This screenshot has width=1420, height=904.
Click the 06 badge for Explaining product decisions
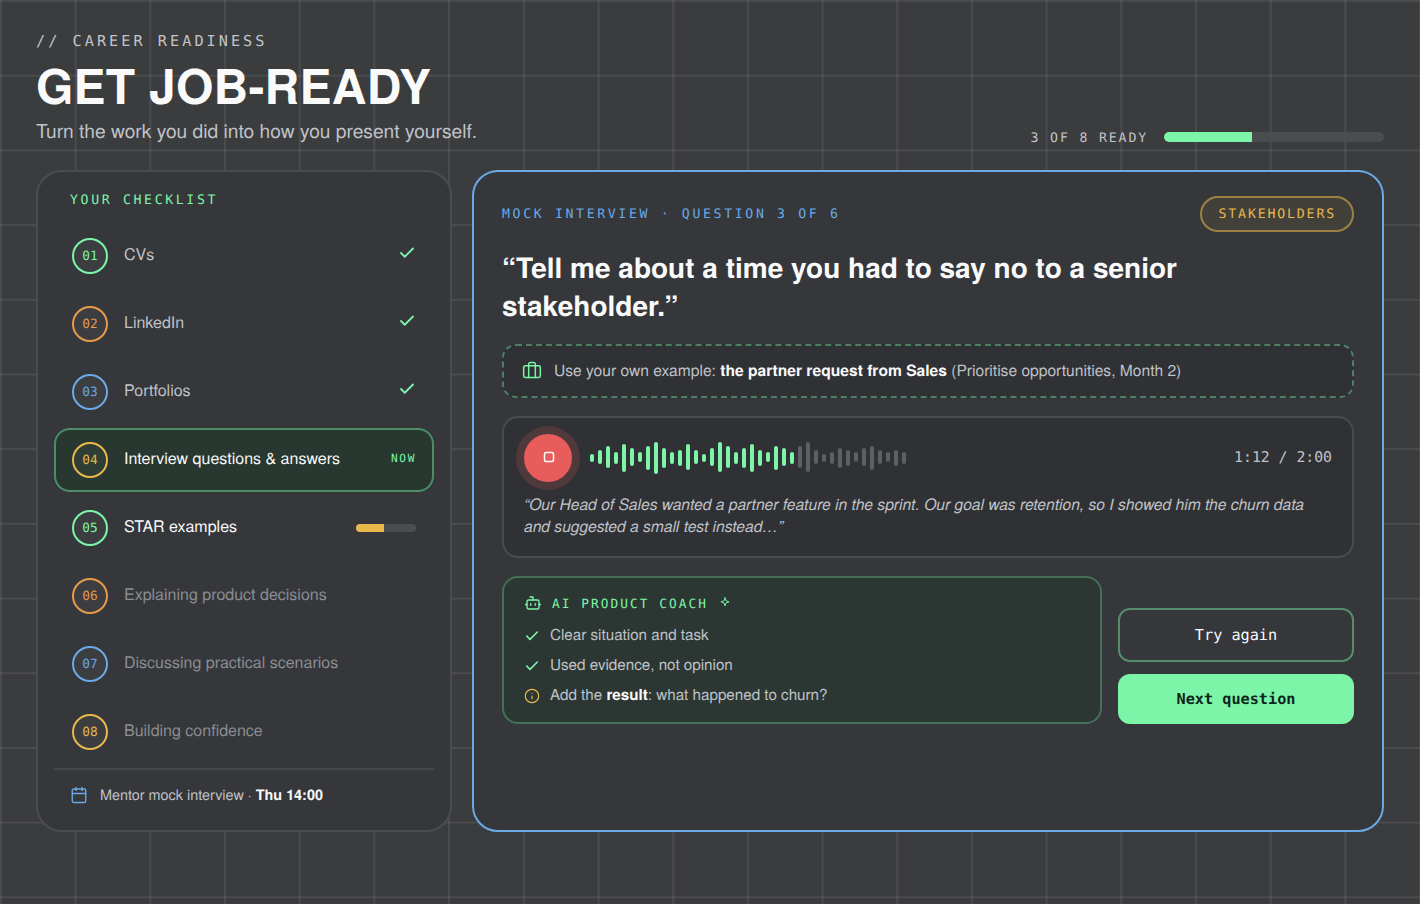click(90, 595)
